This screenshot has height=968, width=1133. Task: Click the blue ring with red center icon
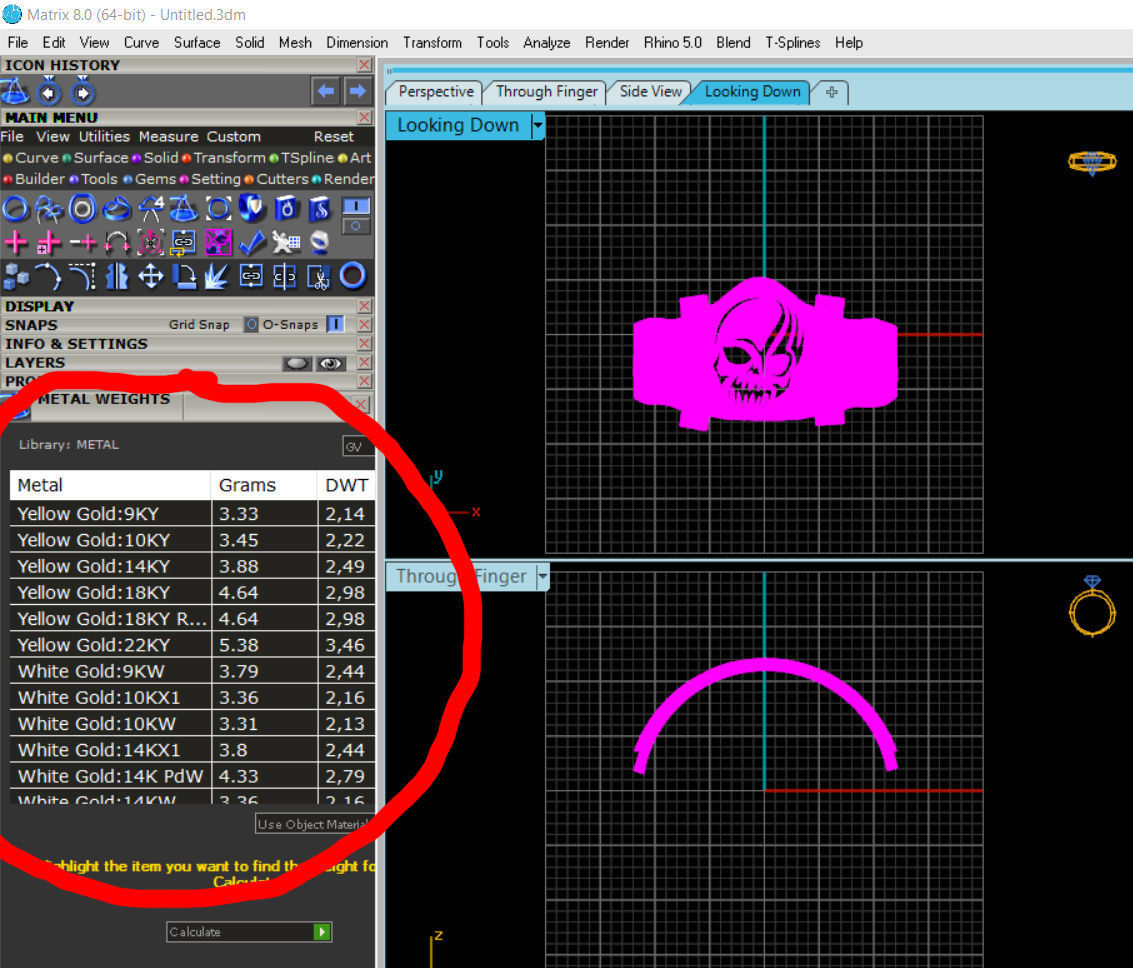pyautogui.click(x=353, y=275)
